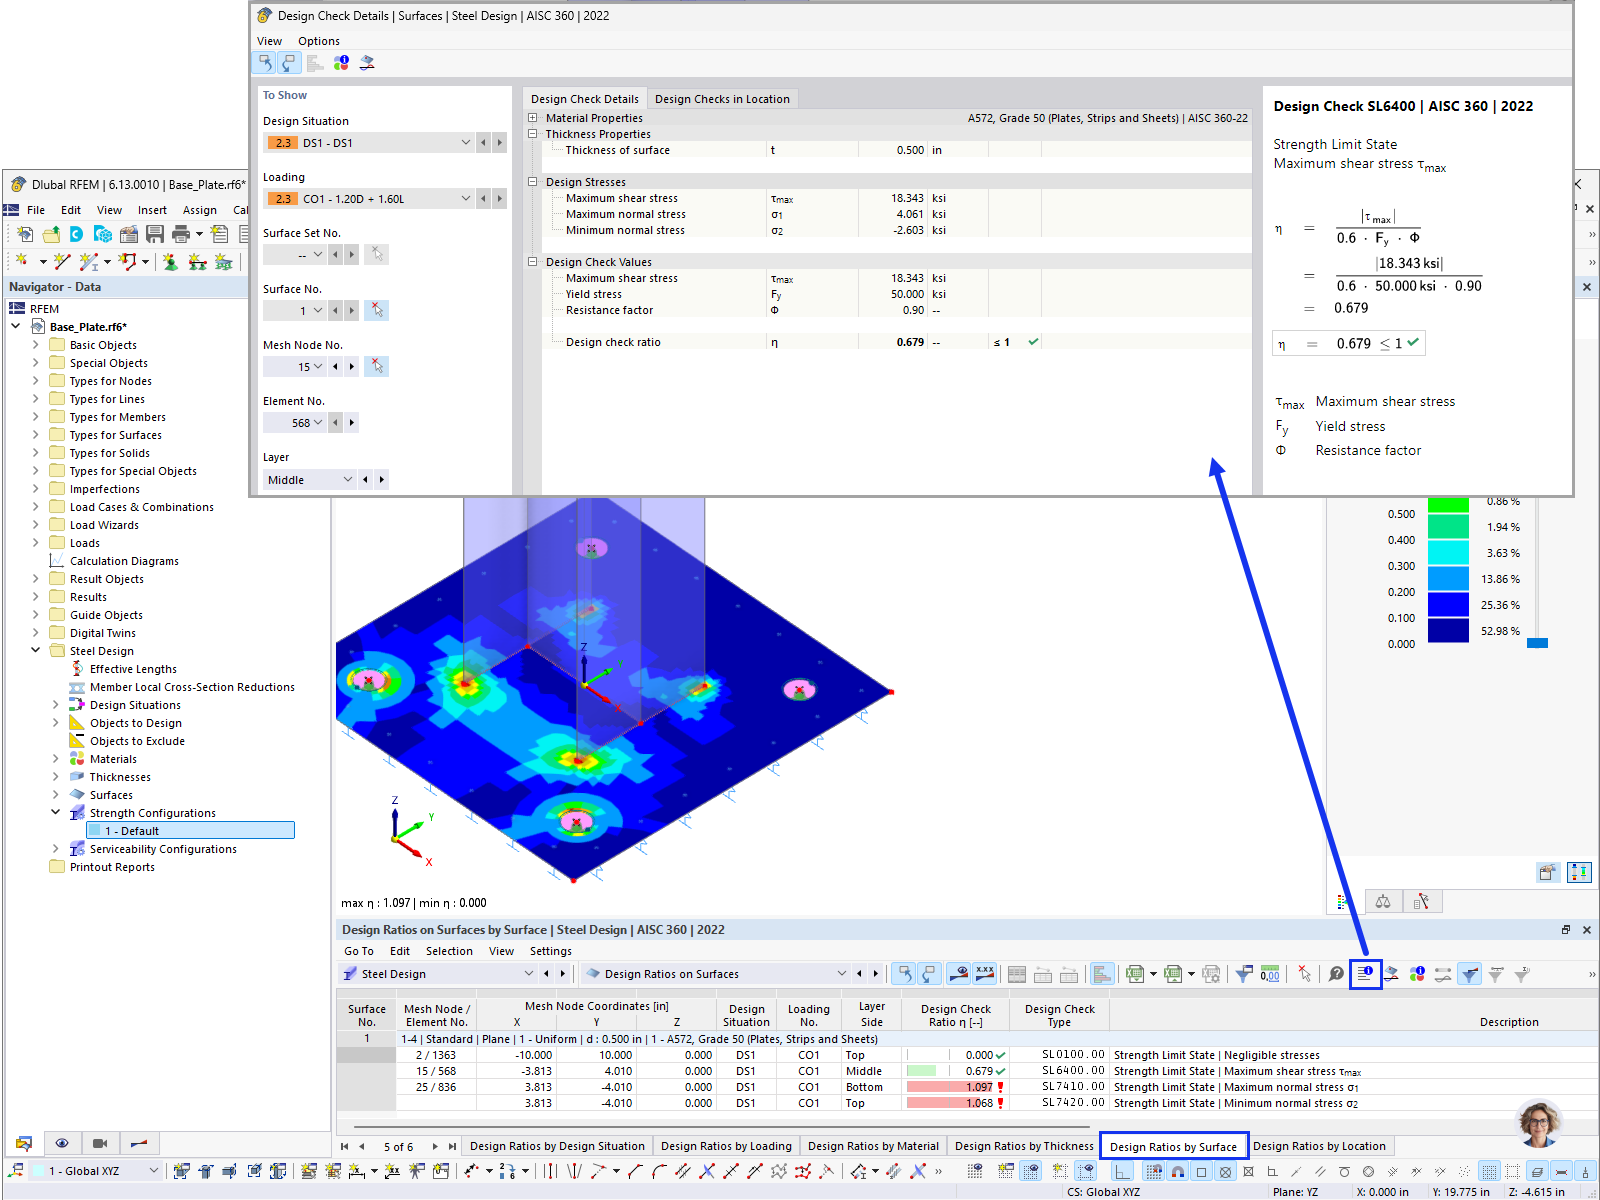
Task: Click the print icon in RFEM main toolbar
Action: tap(181, 234)
